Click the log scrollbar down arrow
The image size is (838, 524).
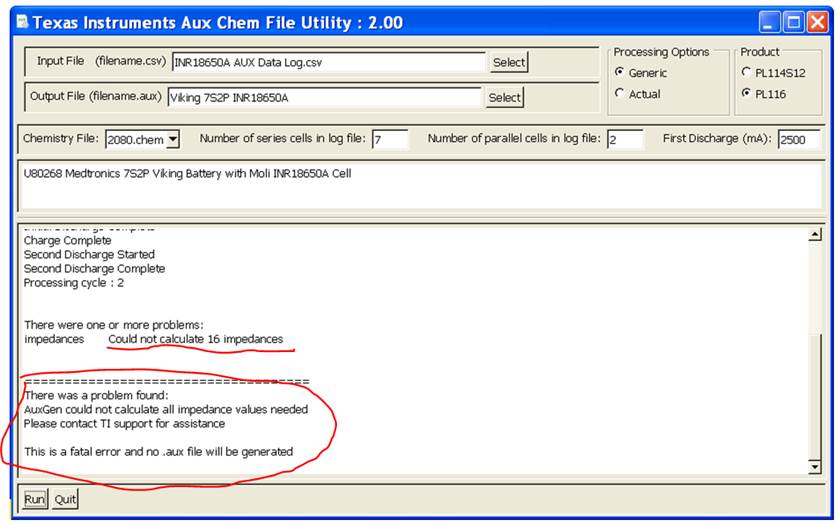tap(814, 467)
